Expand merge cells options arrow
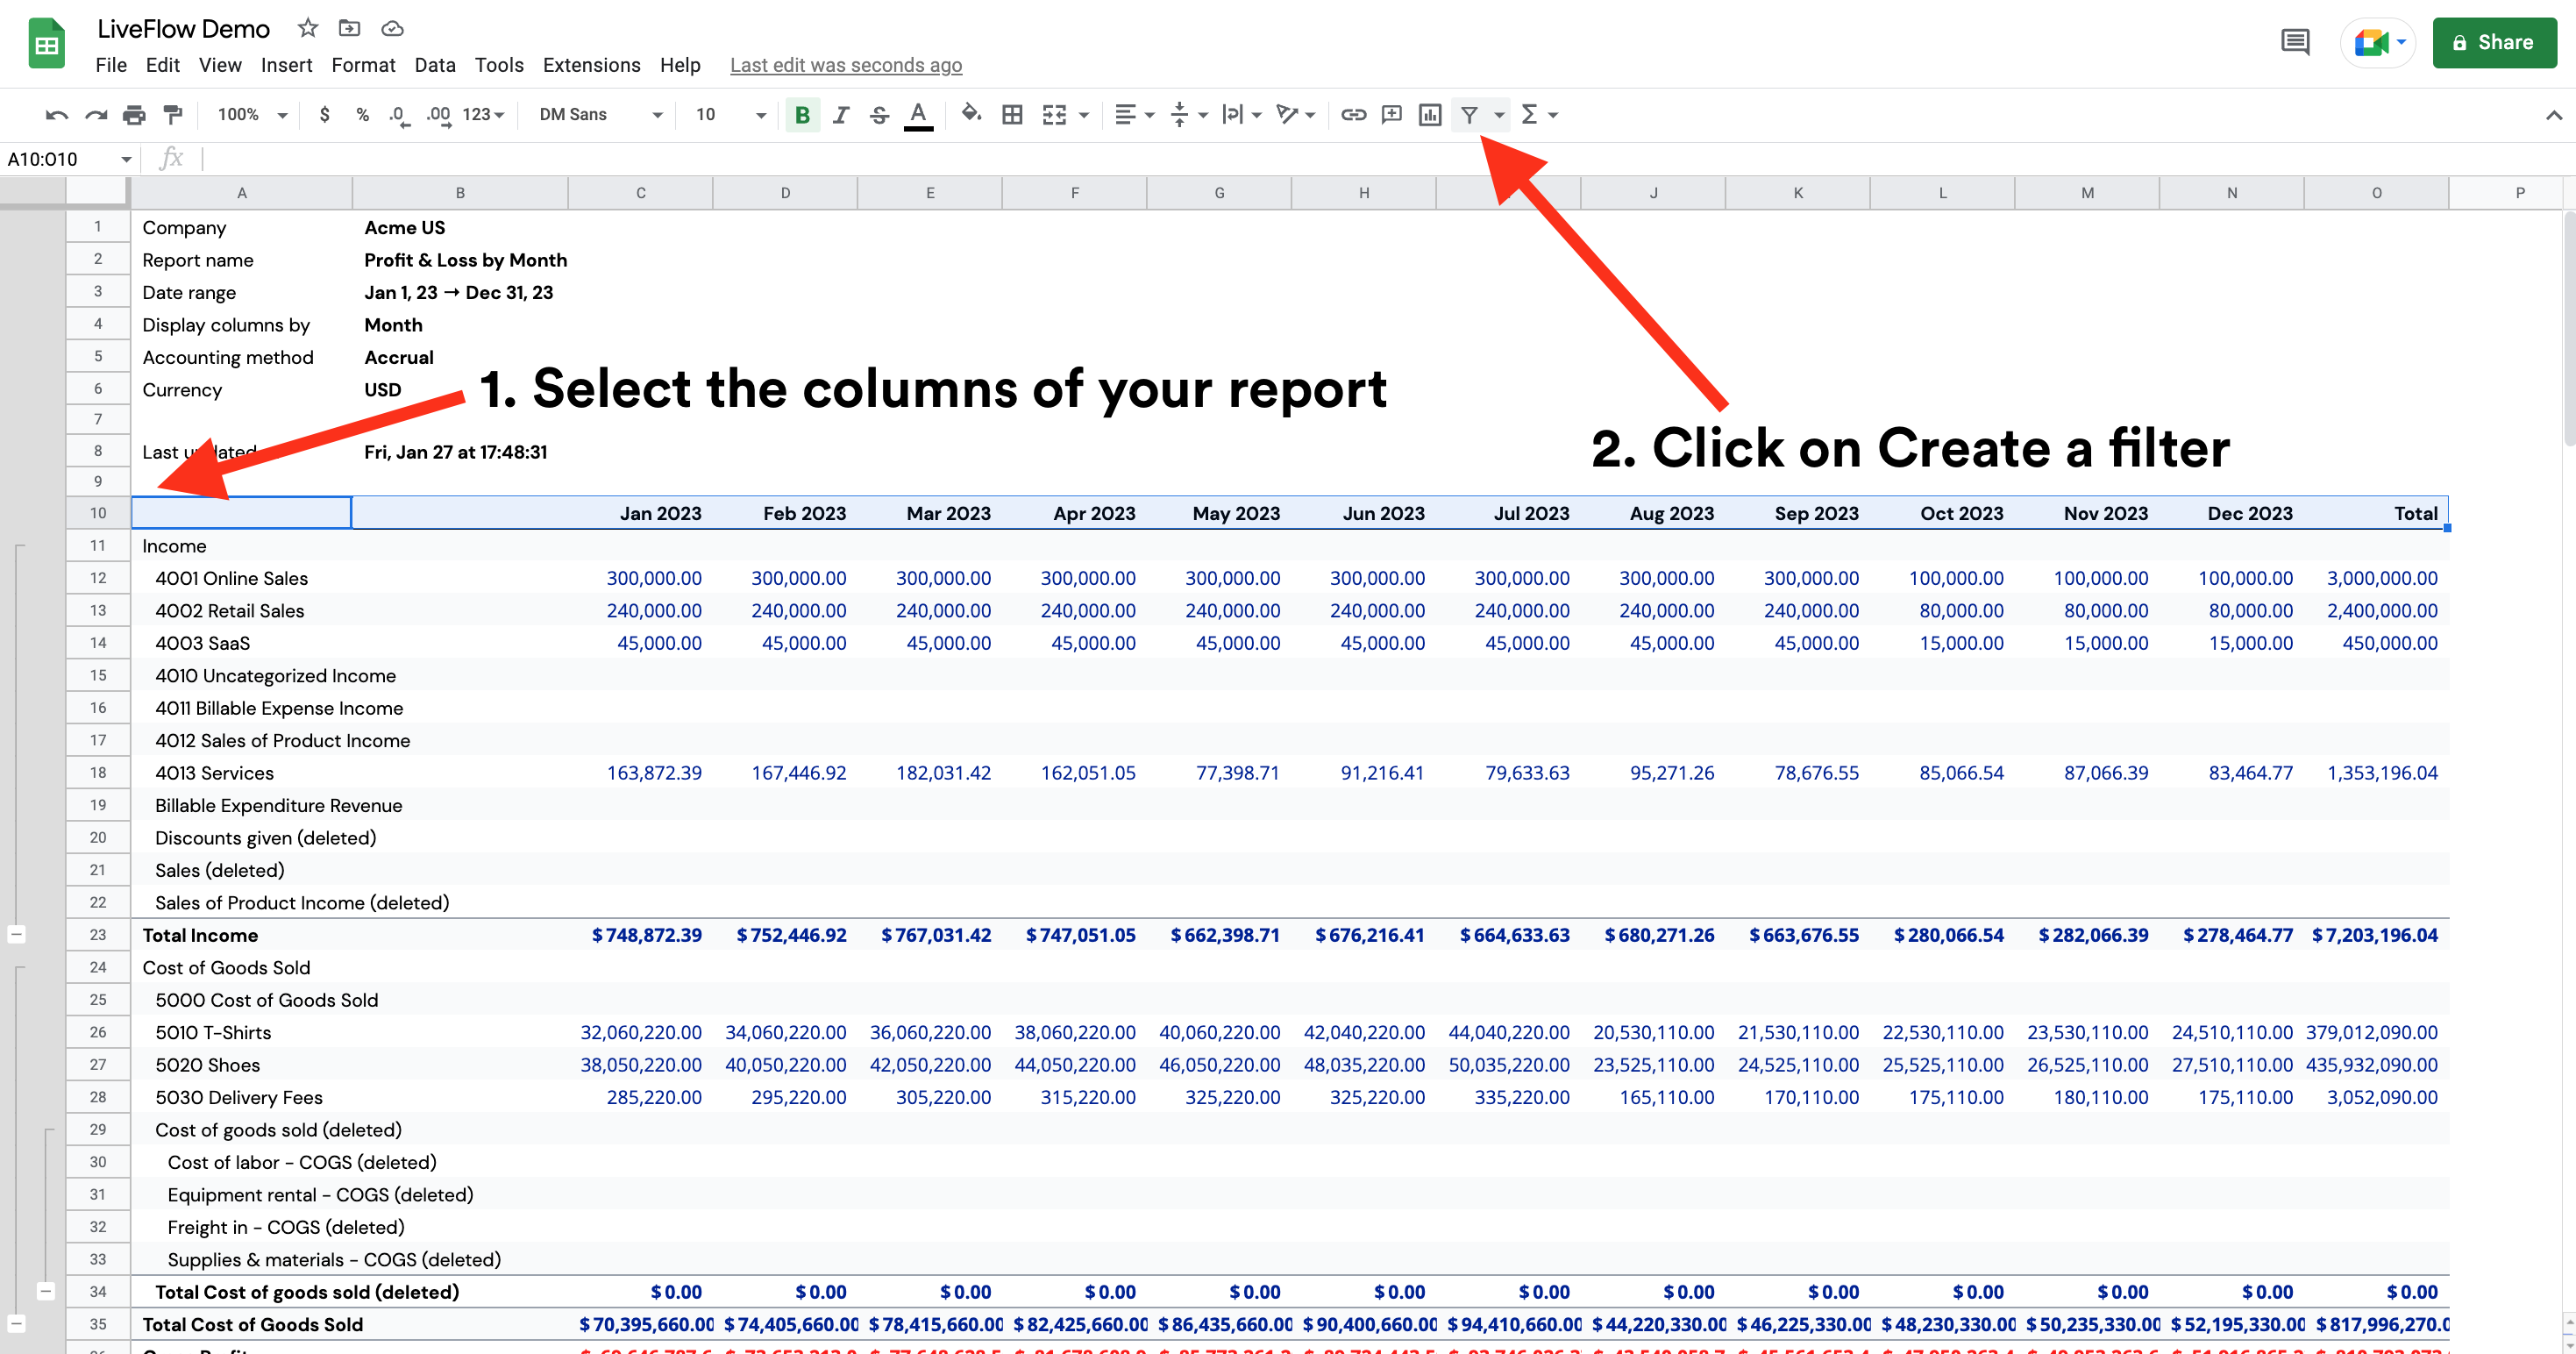This screenshot has height=1354, width=2576. tap(1084, 115)
